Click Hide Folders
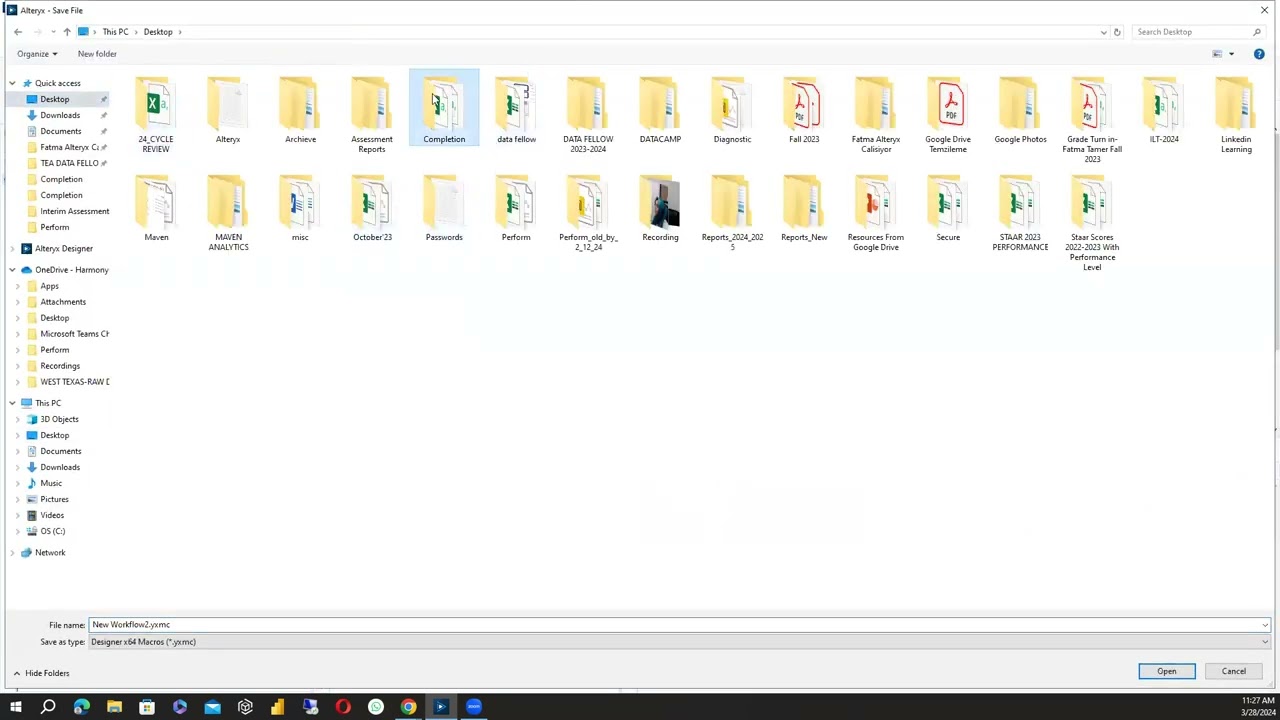The width and height of the screenshot is (1280, 720). (x=42, y=673)
